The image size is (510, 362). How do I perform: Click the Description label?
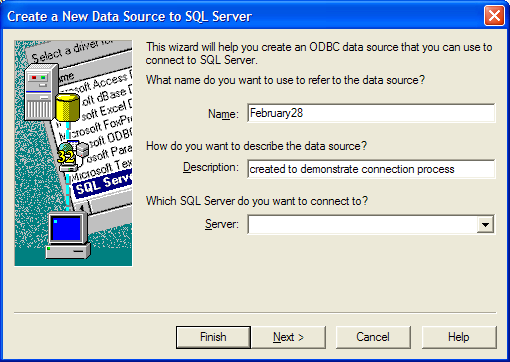[211, 167]
